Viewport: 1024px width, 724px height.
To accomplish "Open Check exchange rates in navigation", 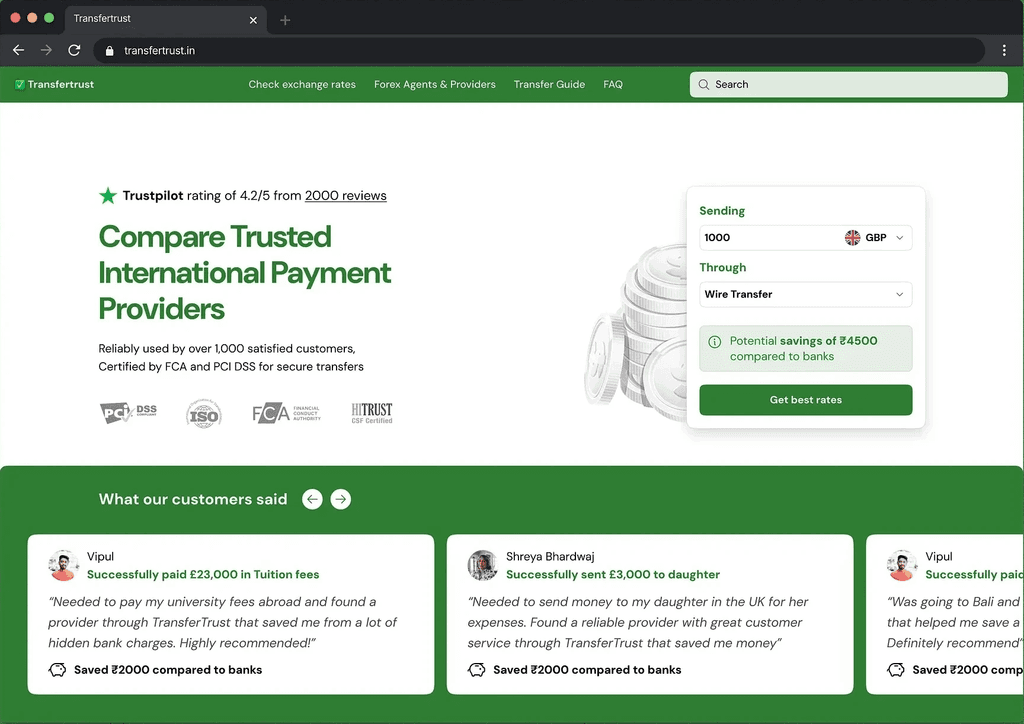I will (302, 84).
